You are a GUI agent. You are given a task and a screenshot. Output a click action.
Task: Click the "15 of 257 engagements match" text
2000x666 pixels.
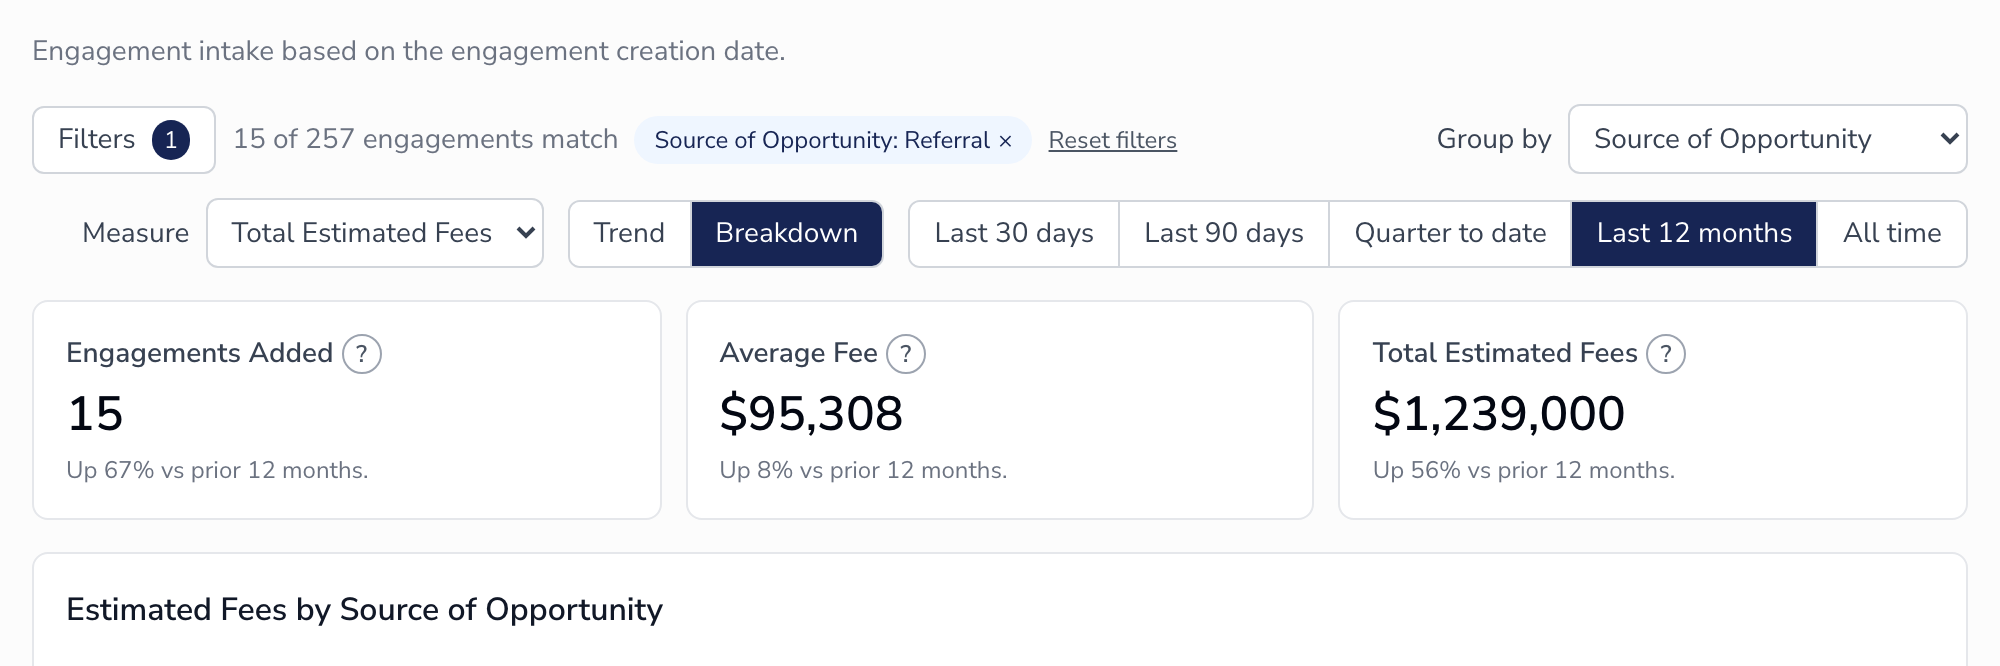(x=426, y=139)
